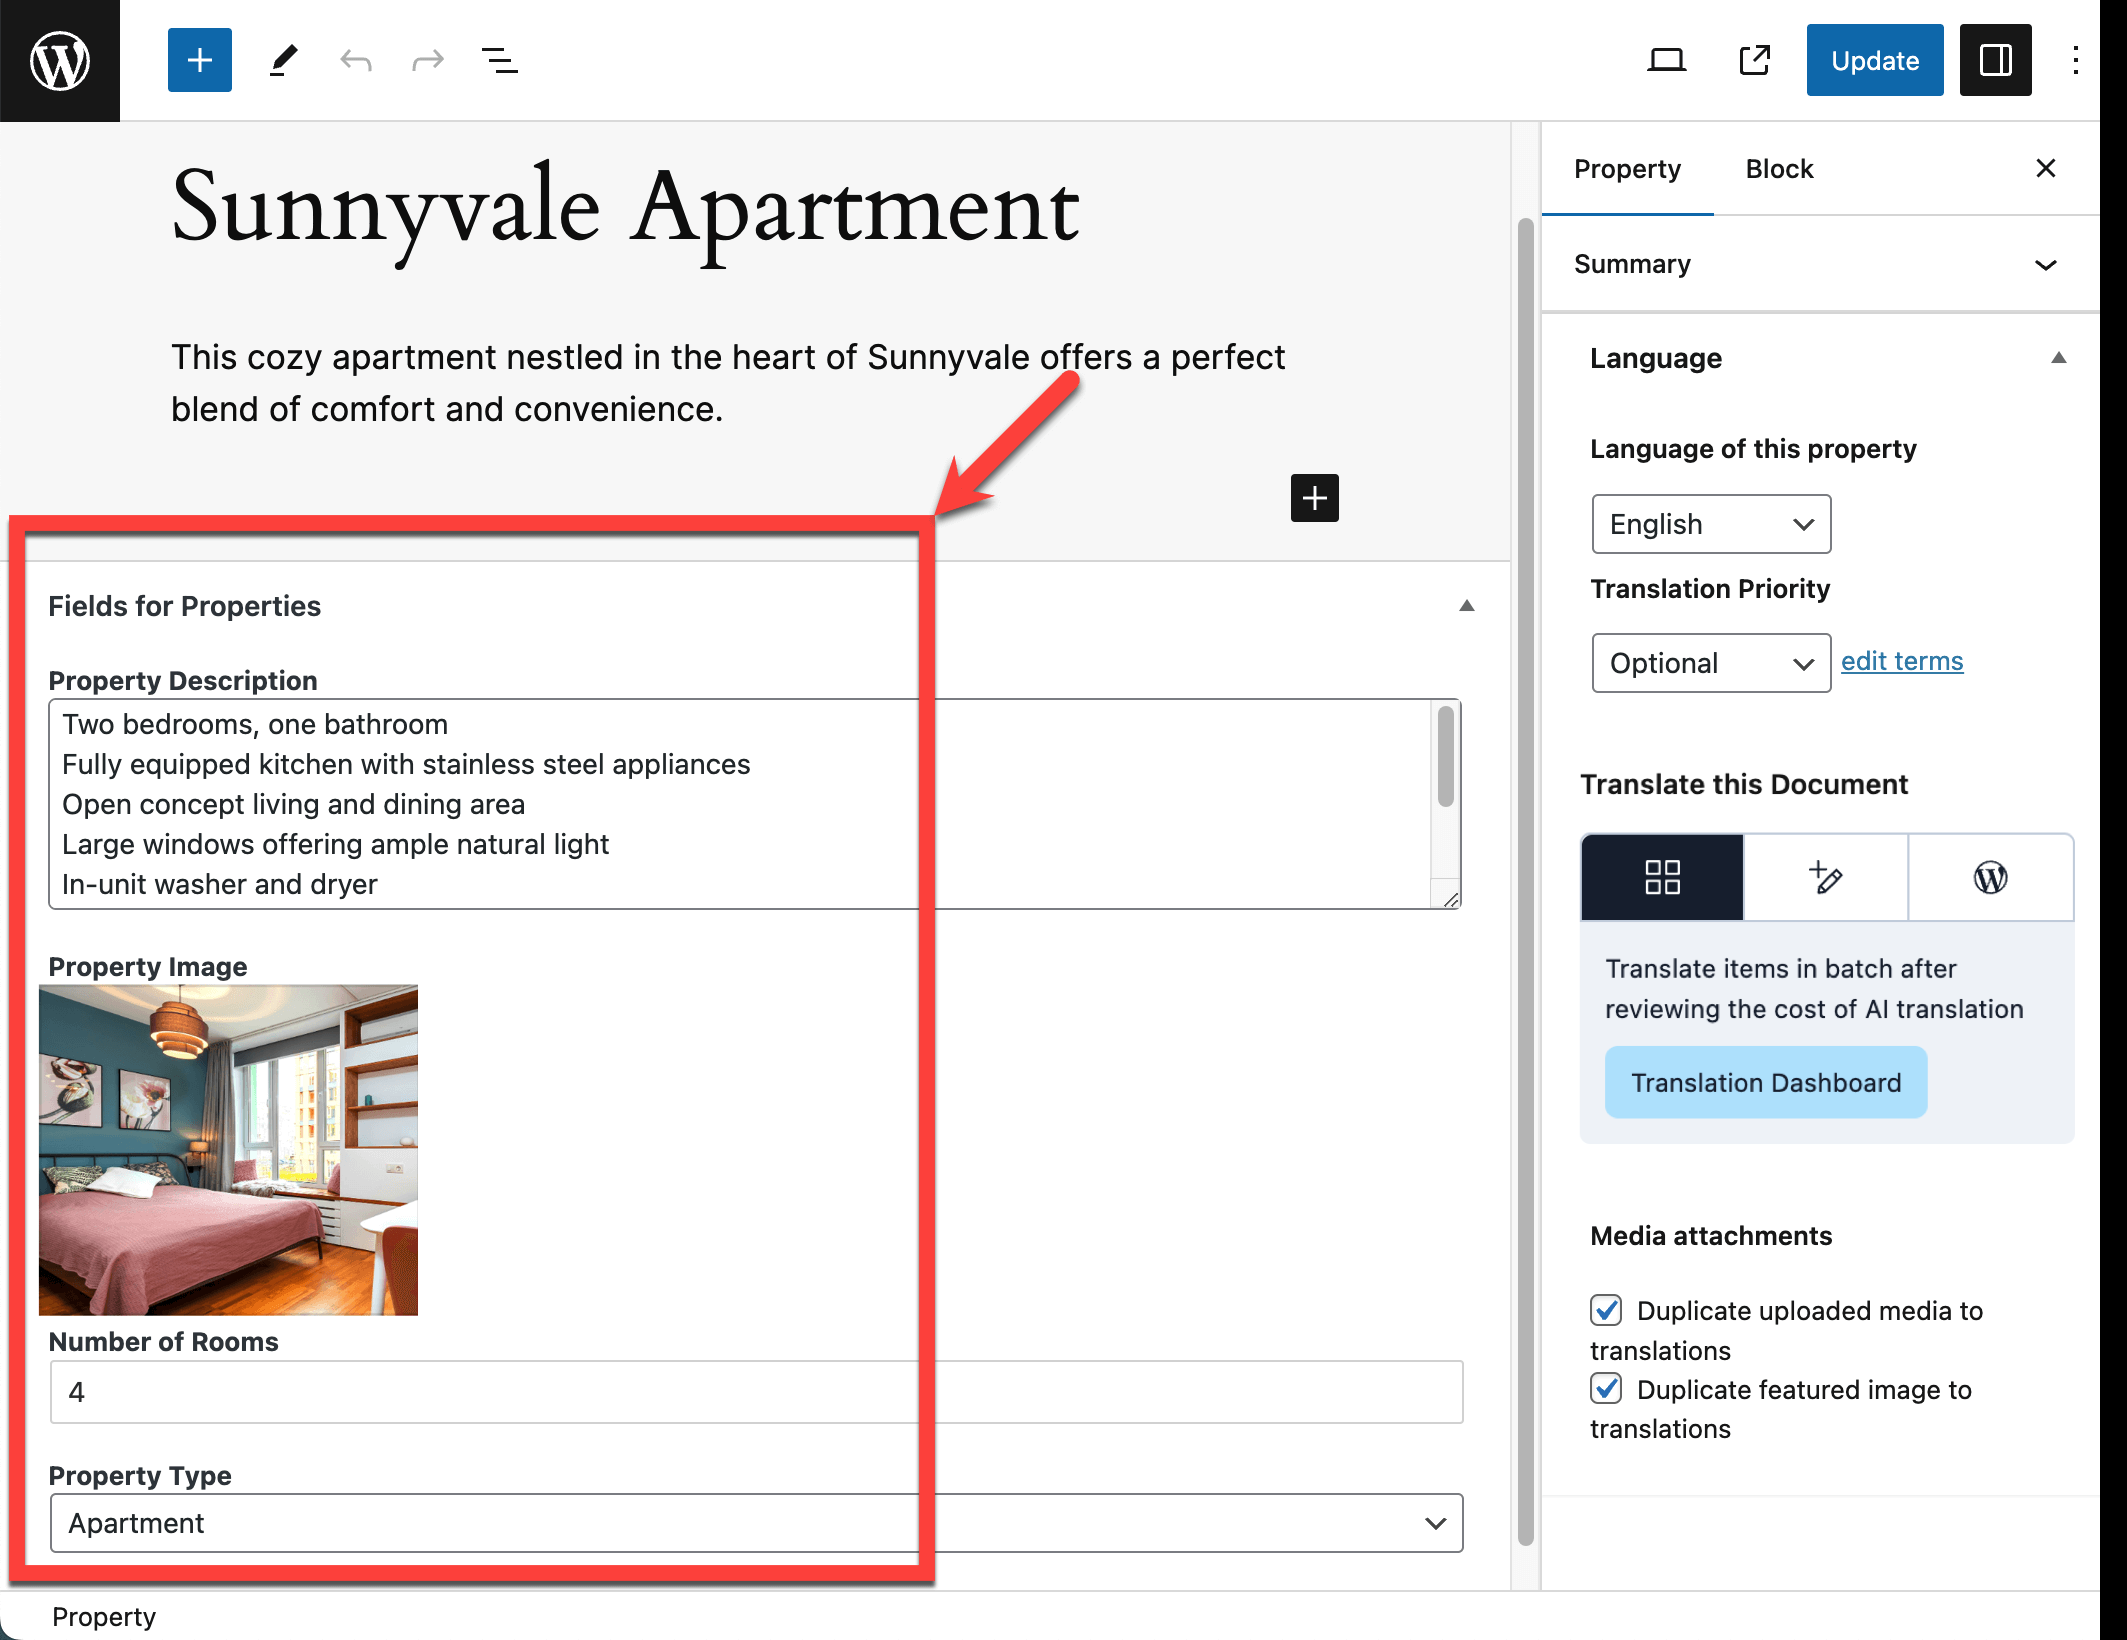Image resolution: width=2127 pixels, height=1640 pixels.
Task: Click the Property Image bedroom thumbnail
Action: click(228, 1150)
